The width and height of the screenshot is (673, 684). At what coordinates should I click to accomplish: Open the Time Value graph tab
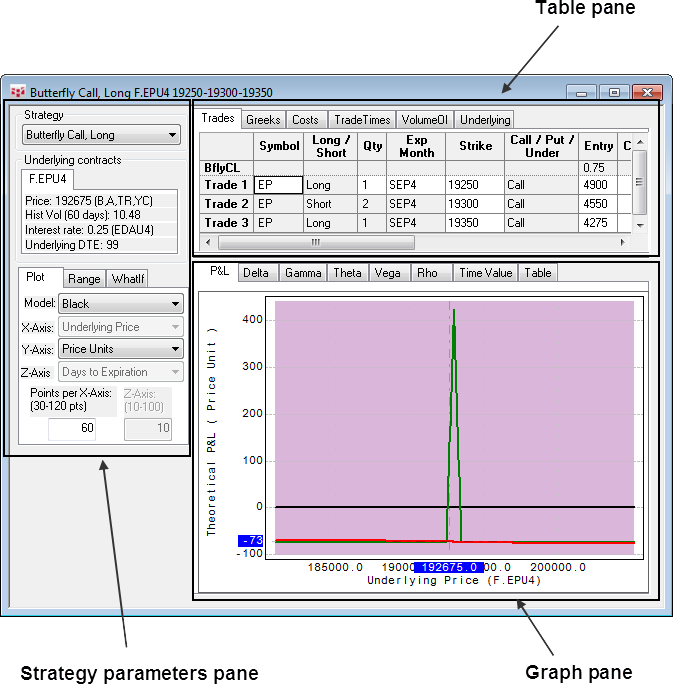pos(484,273)
